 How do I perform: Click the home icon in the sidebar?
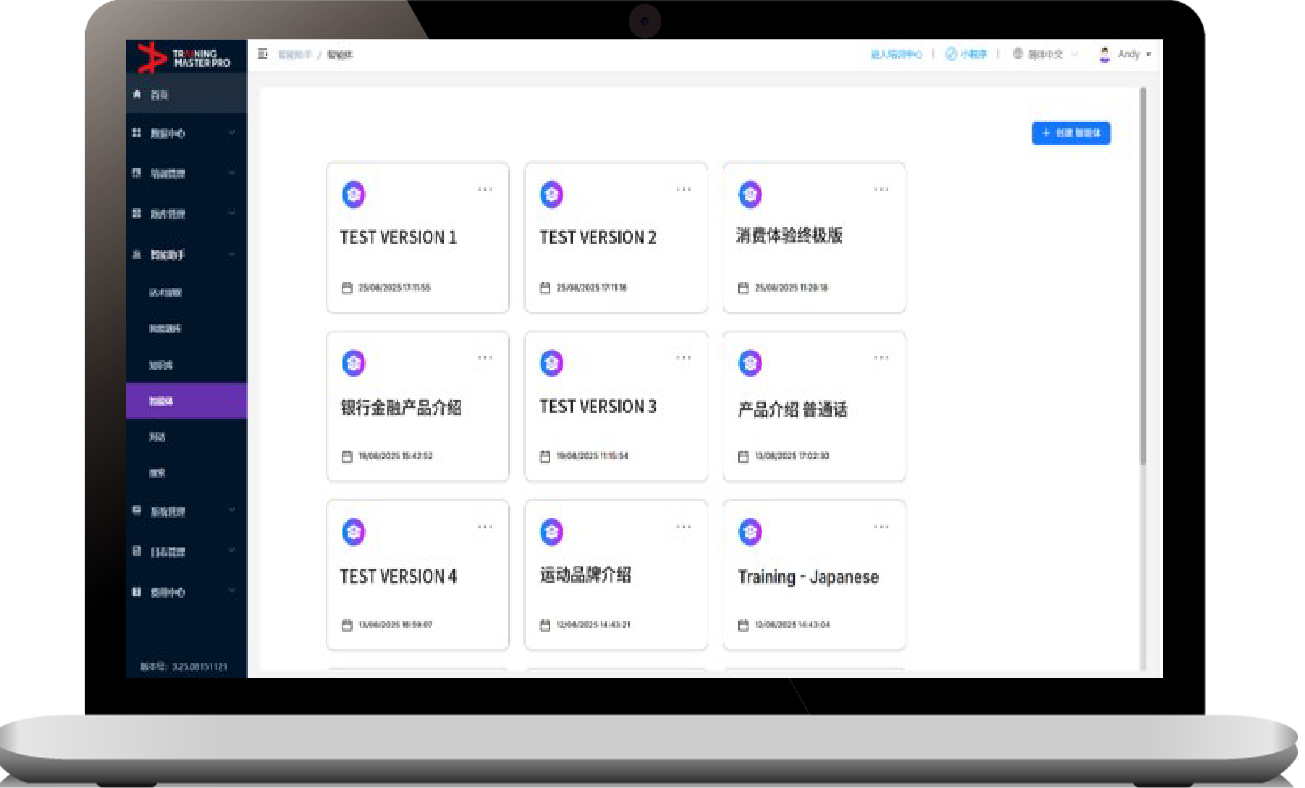pos(137,95)
